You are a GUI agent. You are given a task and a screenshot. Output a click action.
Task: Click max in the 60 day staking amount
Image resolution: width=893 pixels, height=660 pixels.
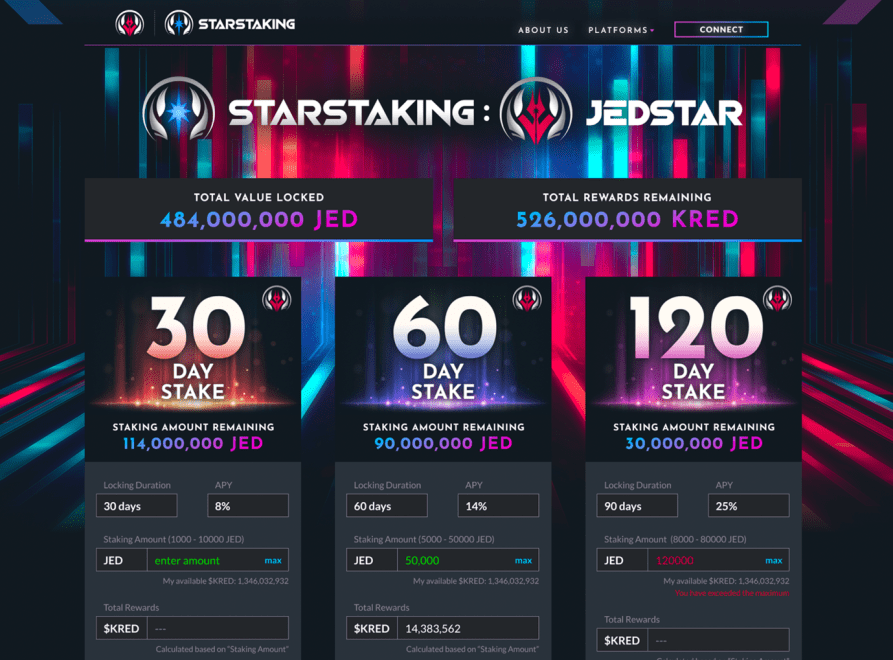point(523,561)
